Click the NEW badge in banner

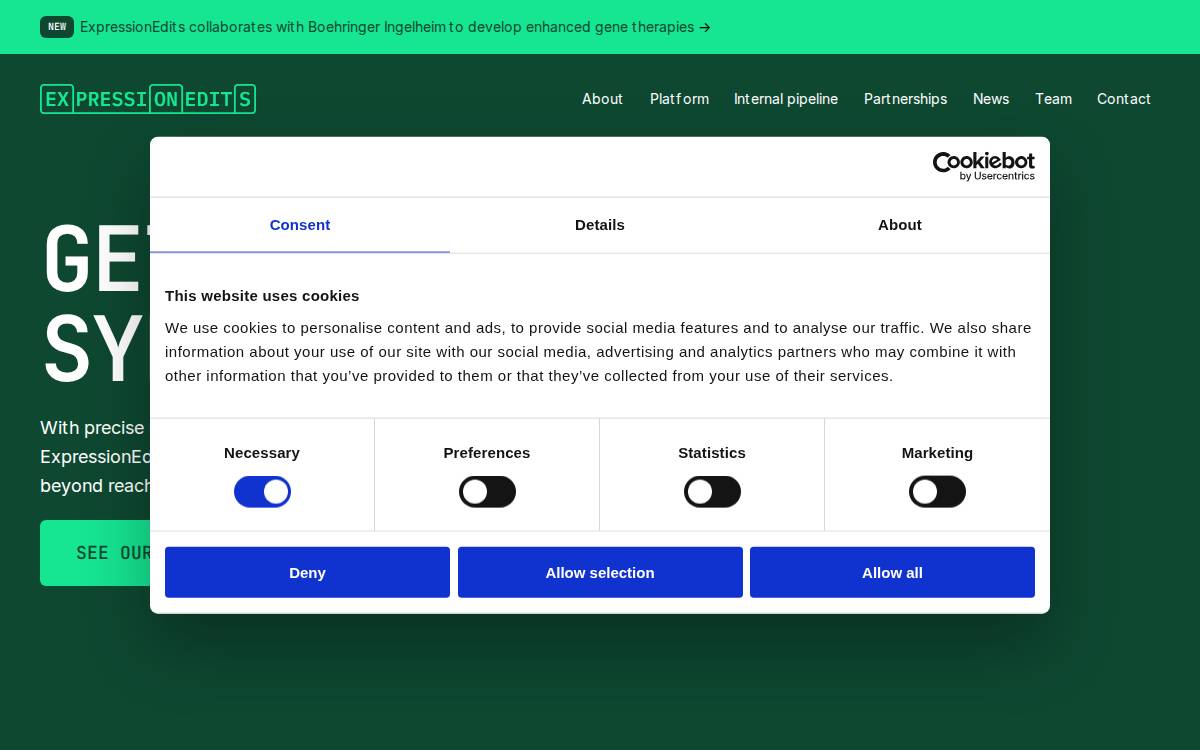tap(57, 27)
